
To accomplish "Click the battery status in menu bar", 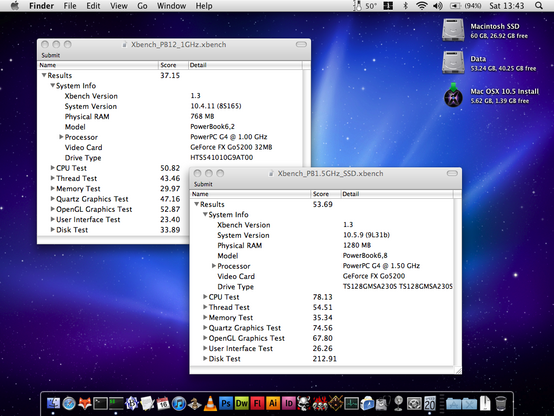I will pos(465,6).
